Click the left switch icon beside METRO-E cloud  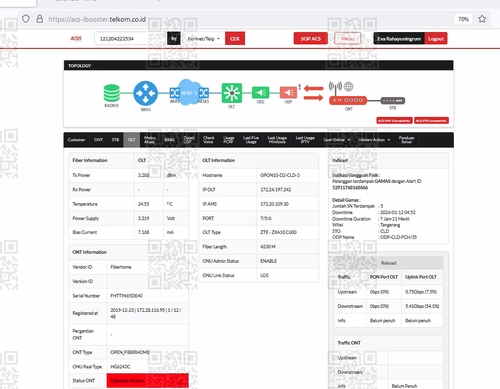point(175,93)
